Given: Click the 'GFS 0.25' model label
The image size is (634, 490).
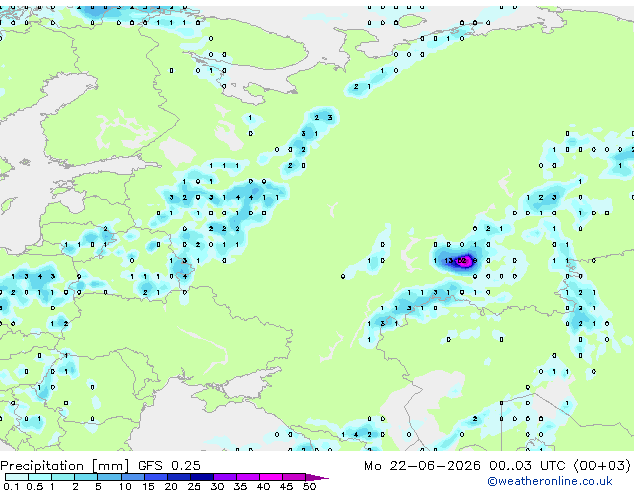Looking at the screenshot, I should tap(169, 466).
